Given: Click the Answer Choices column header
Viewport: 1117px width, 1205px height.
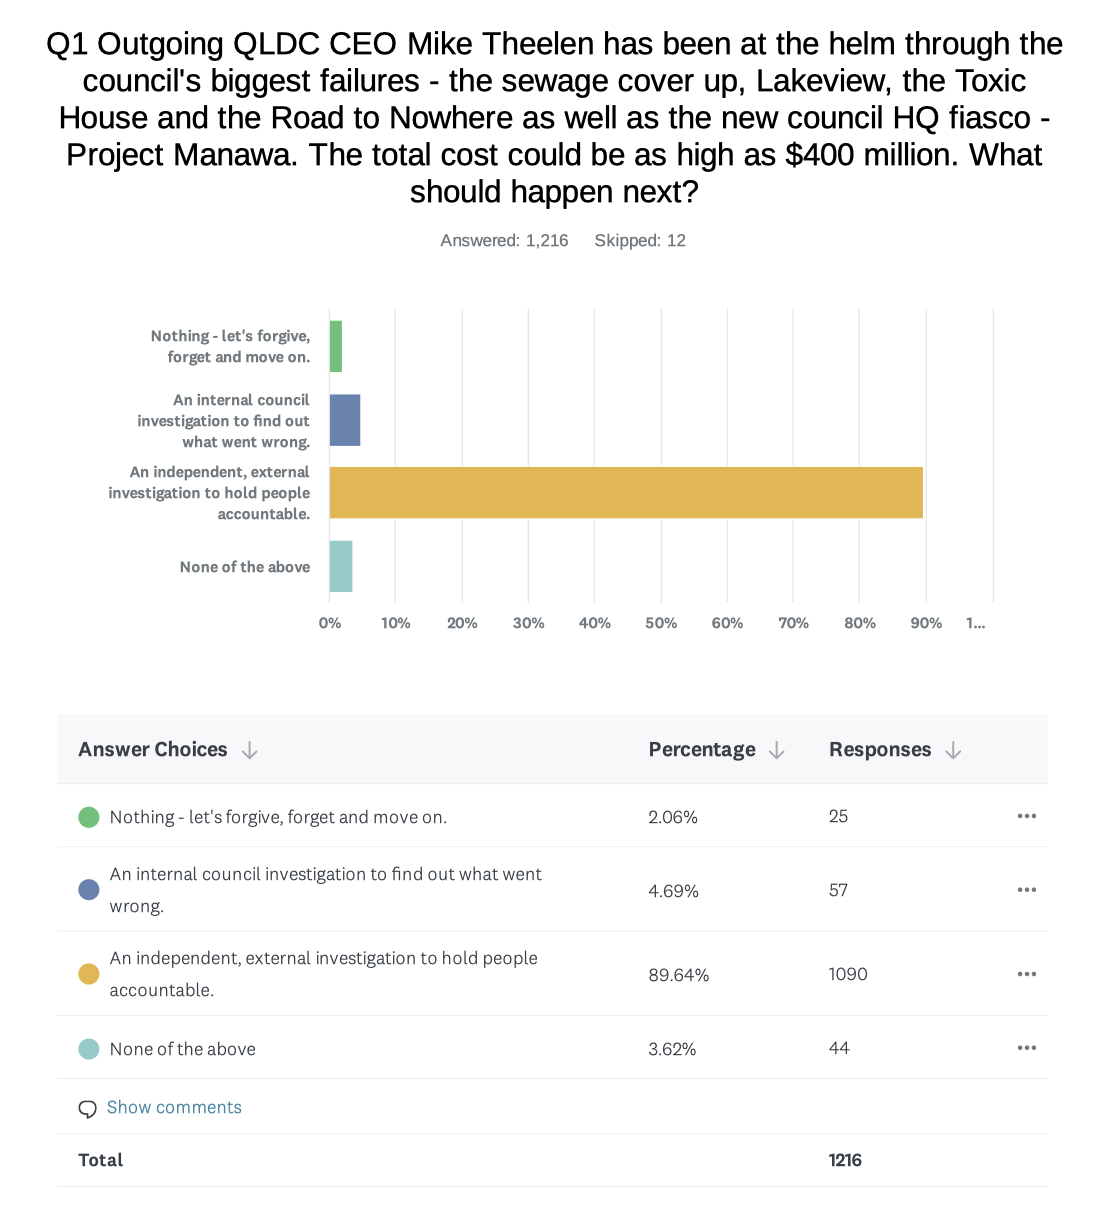Looking at the screenshot, I should pyautogui.click(x=153, y=750).
